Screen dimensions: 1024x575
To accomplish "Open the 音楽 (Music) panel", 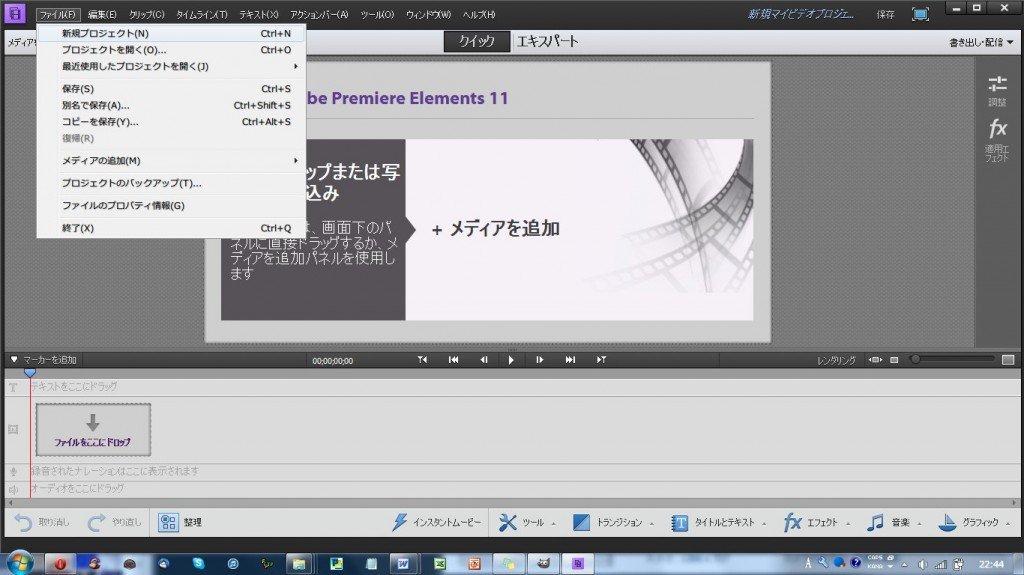I will tap(893, 522).
